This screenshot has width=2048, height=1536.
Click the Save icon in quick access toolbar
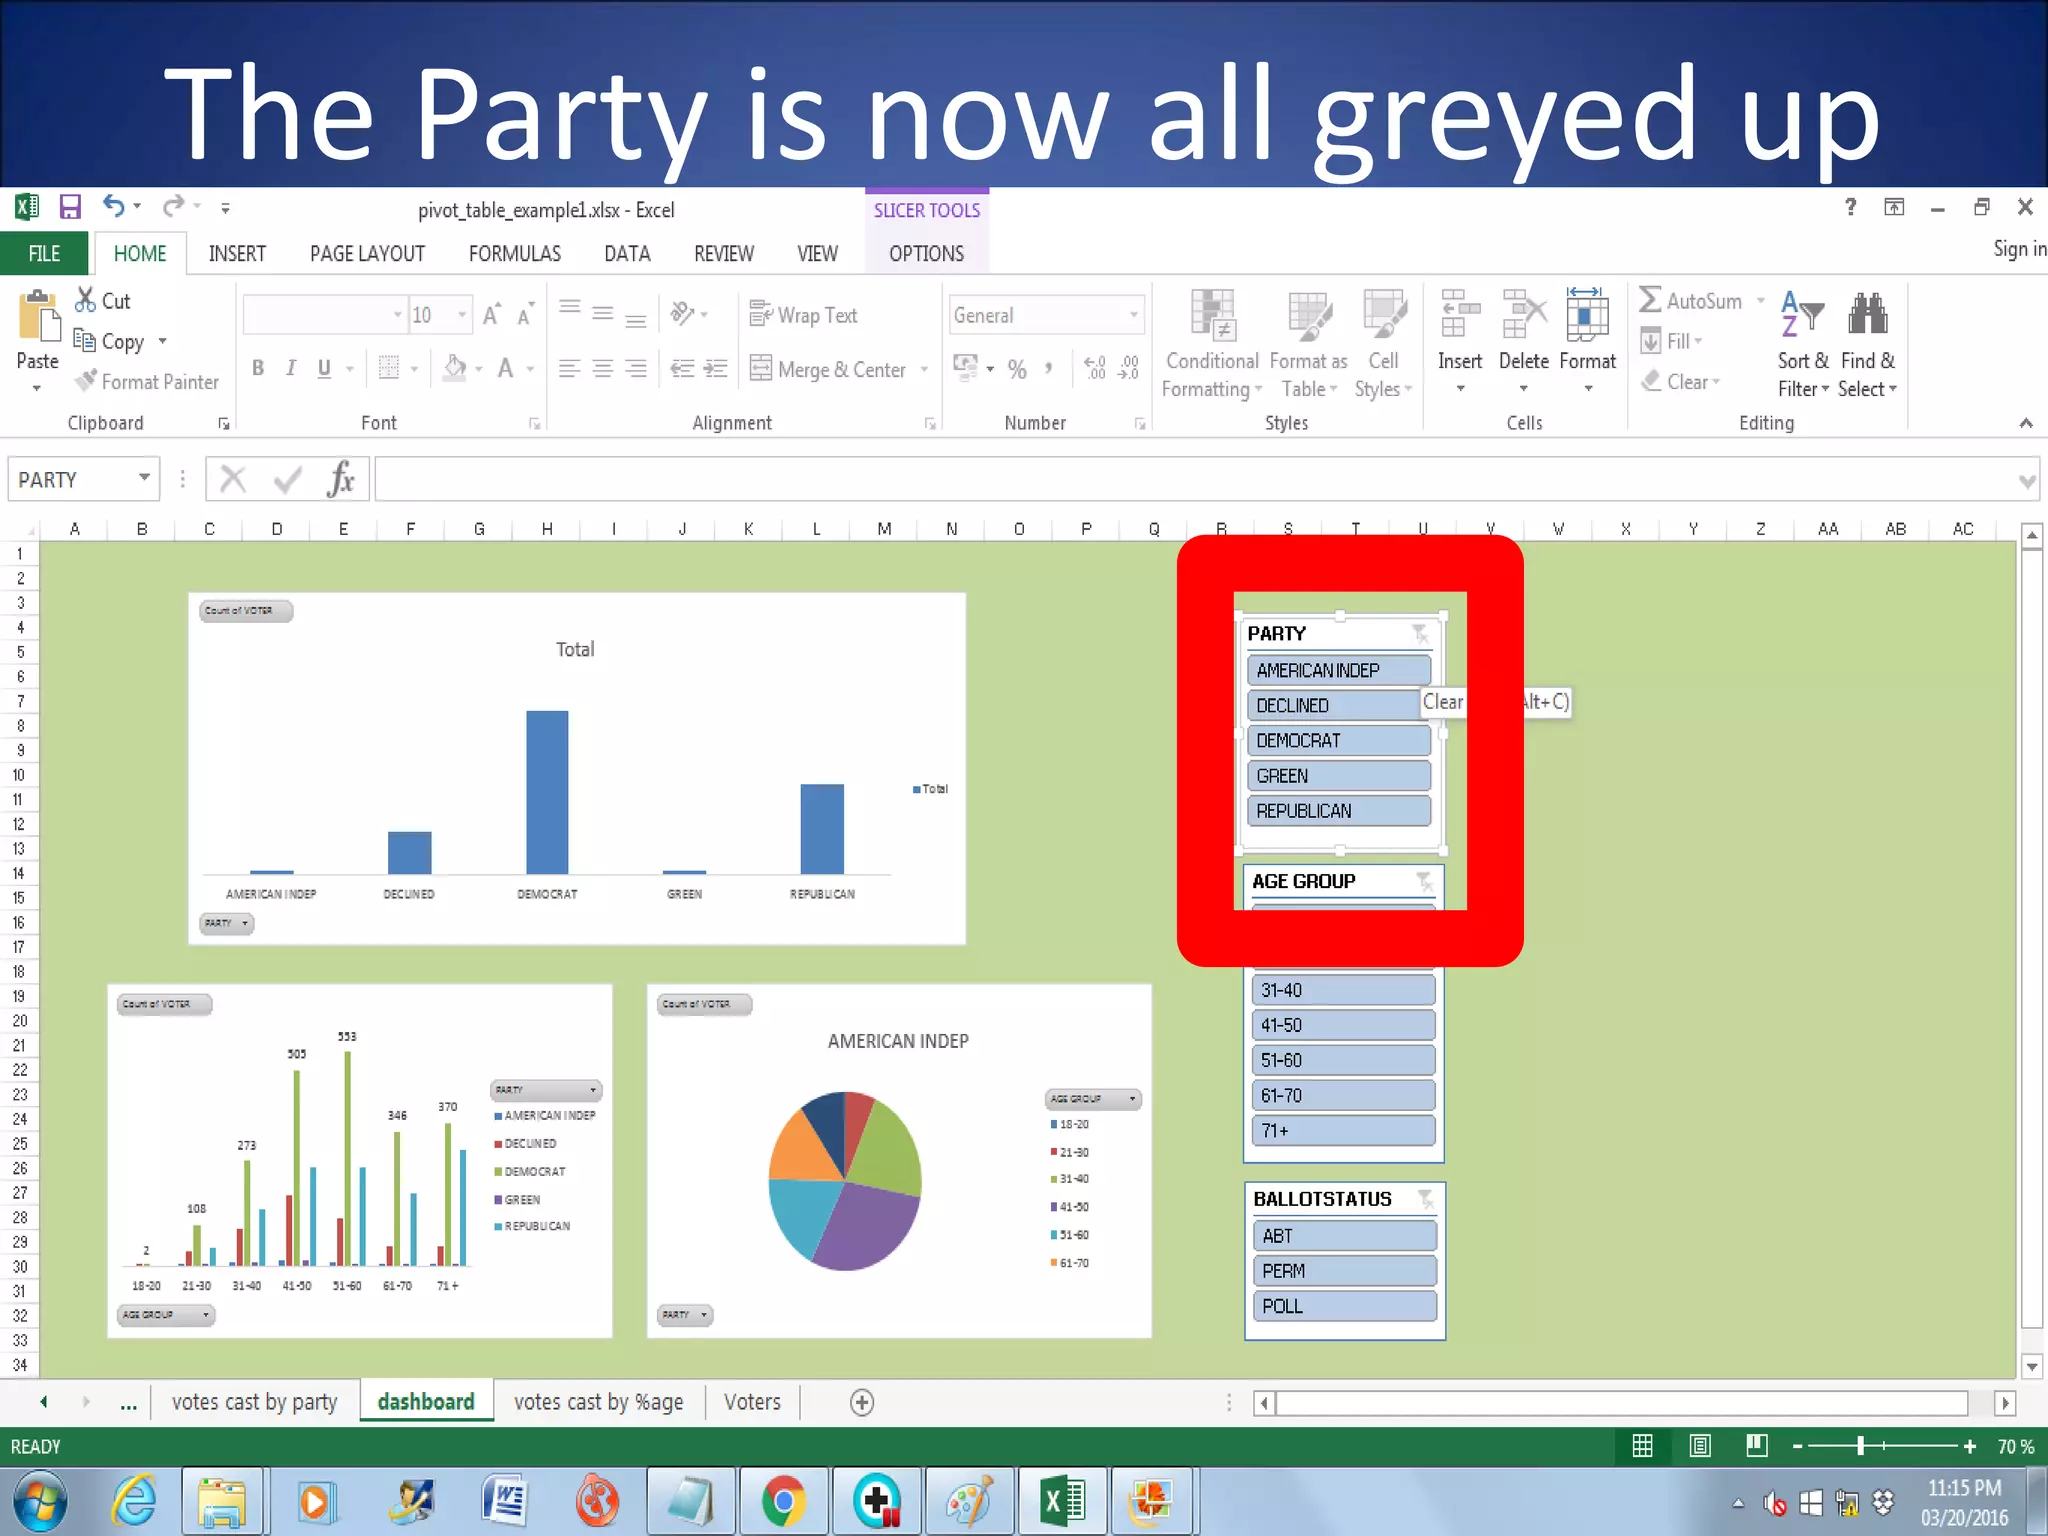pyautogui.click(x=70, y=207)
